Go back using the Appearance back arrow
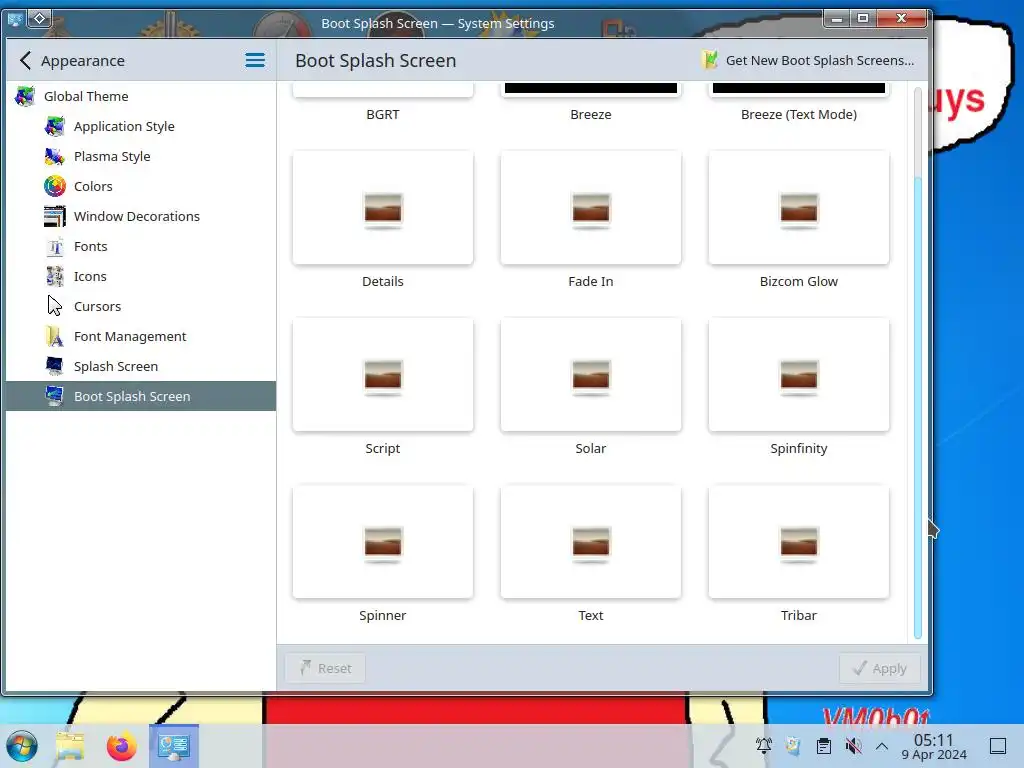 pos(25,61)
